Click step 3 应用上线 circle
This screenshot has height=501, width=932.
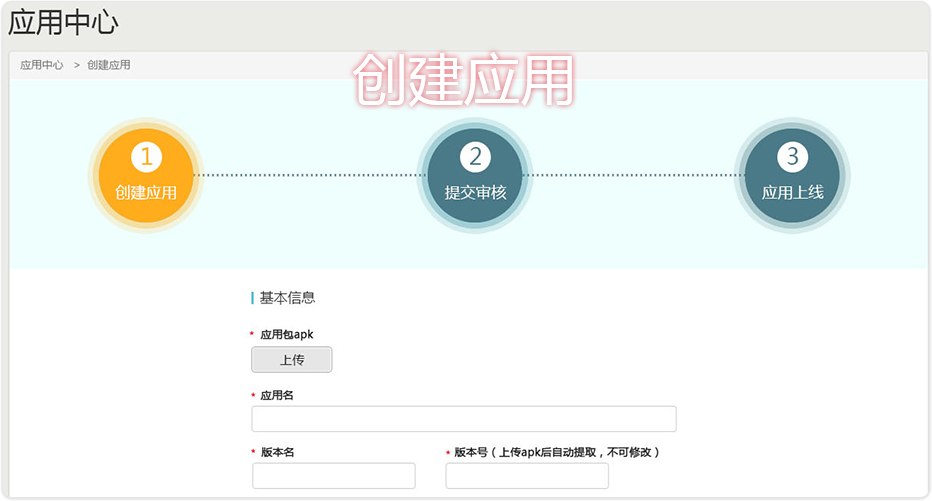[x=792, y=175]
